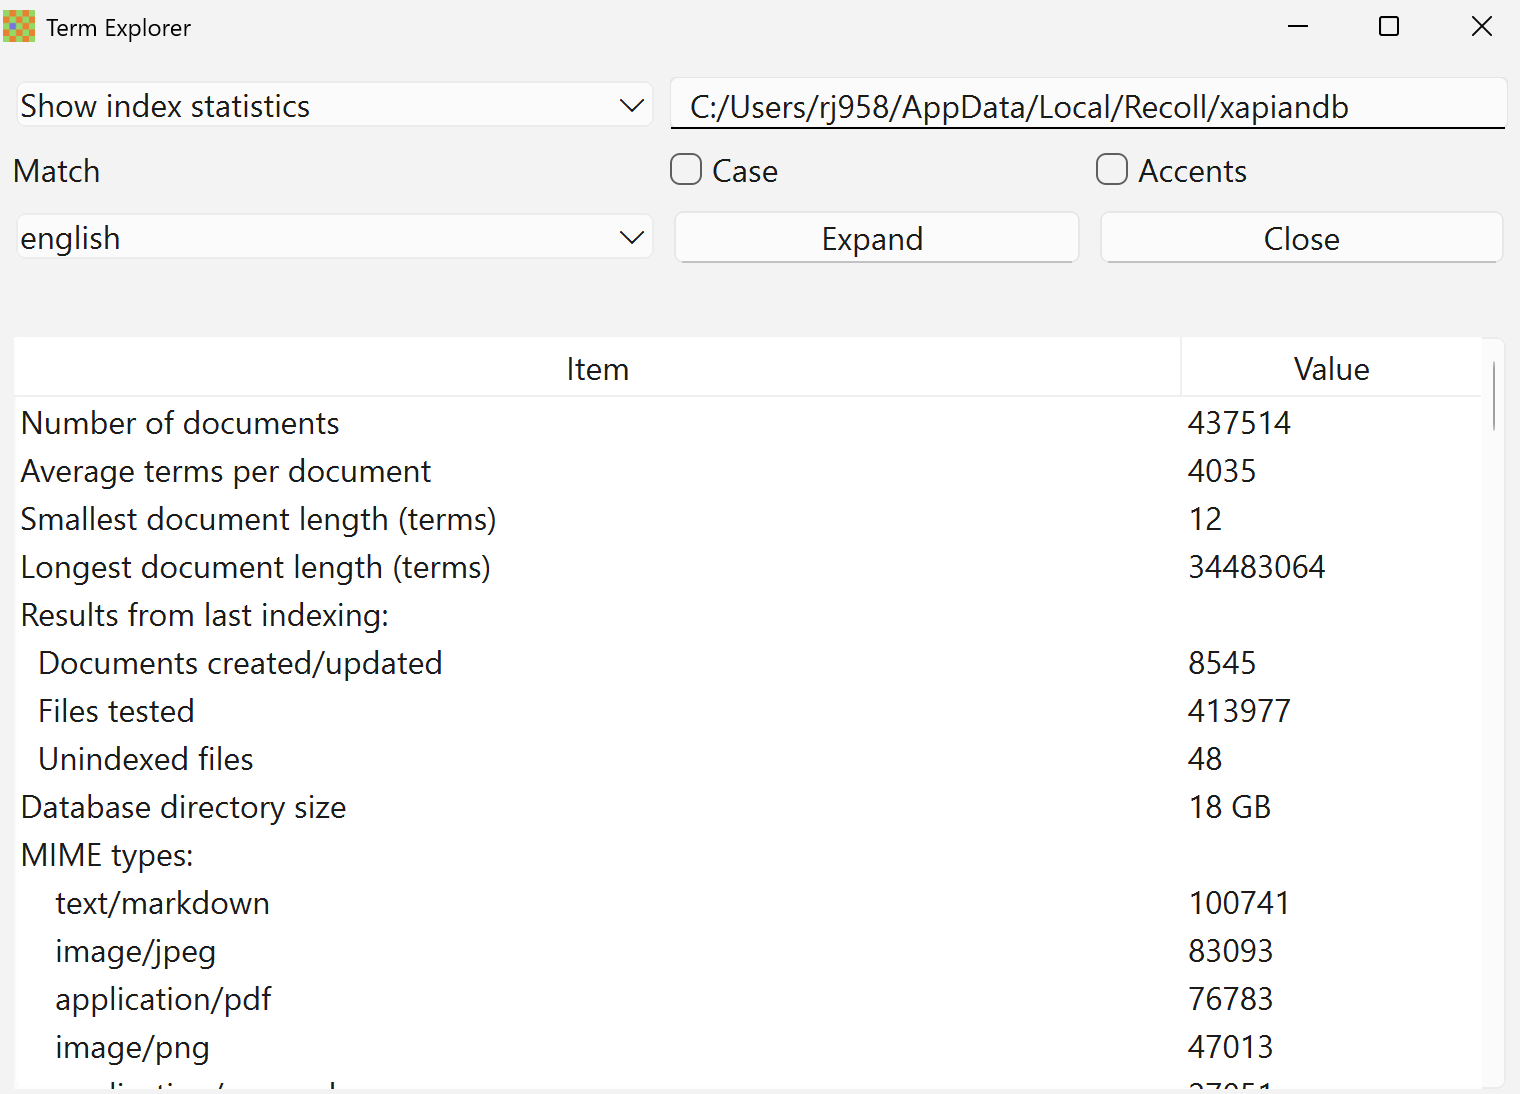Open the Show index statistics dropdown
The width and height of the screenshot is (1520, 1094).
pos(334,106)
